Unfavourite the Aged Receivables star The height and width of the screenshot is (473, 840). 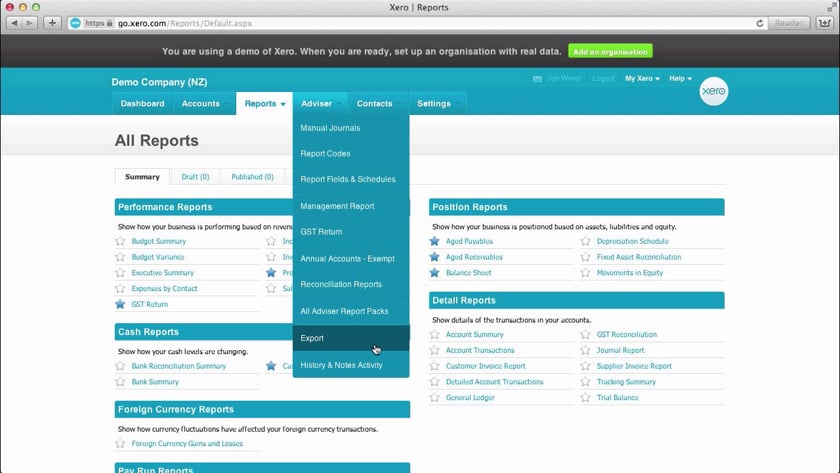(x=434, y=257)
